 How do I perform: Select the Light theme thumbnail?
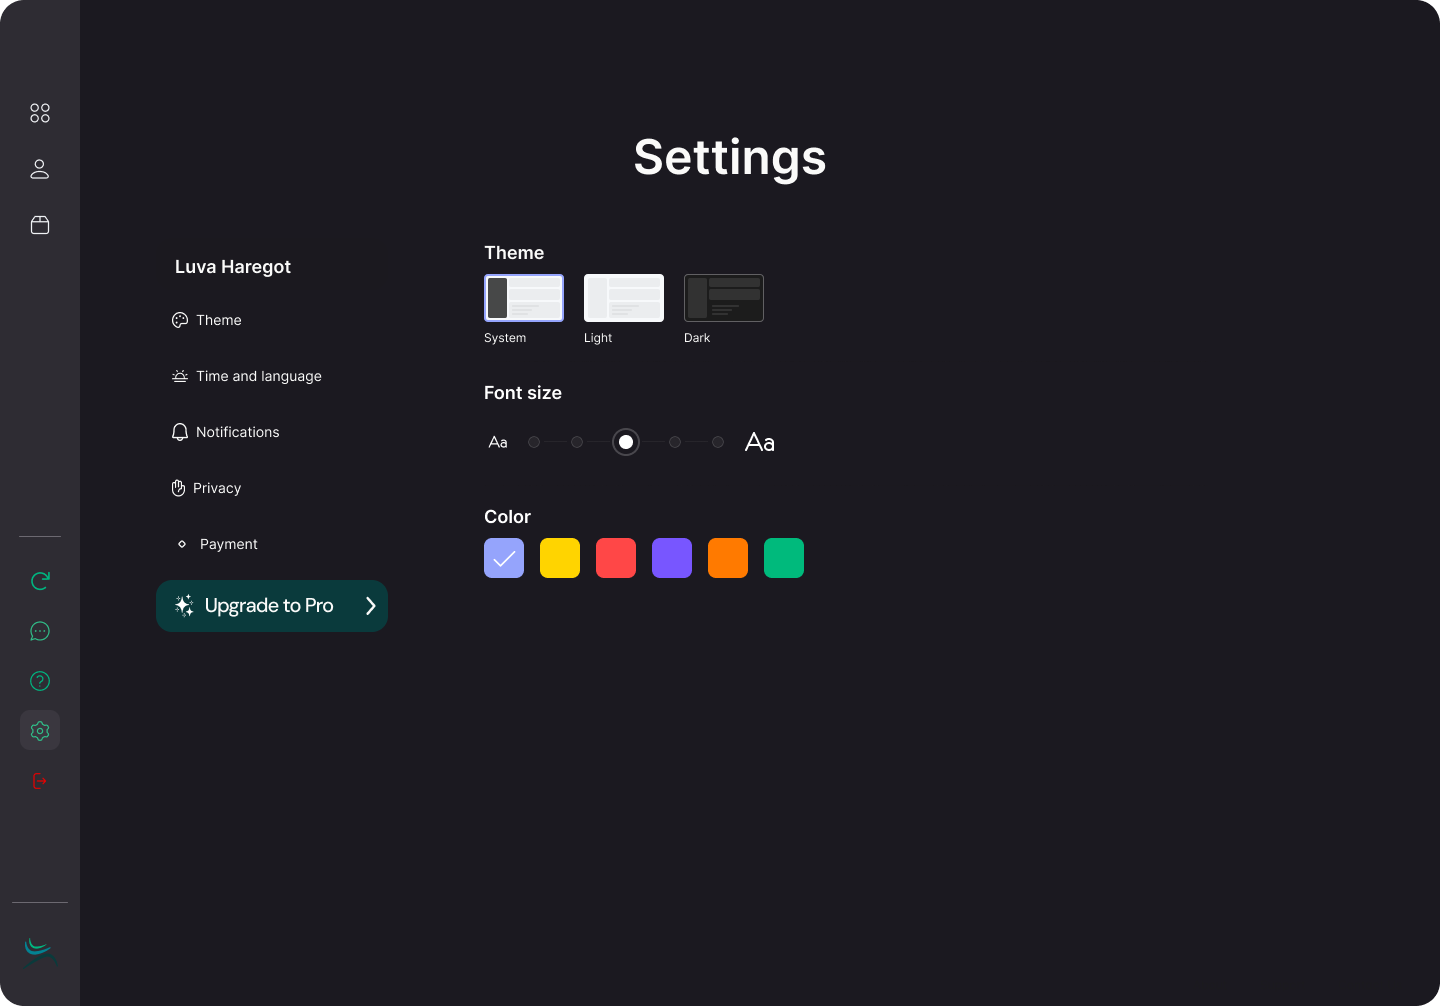click(624, 298)
